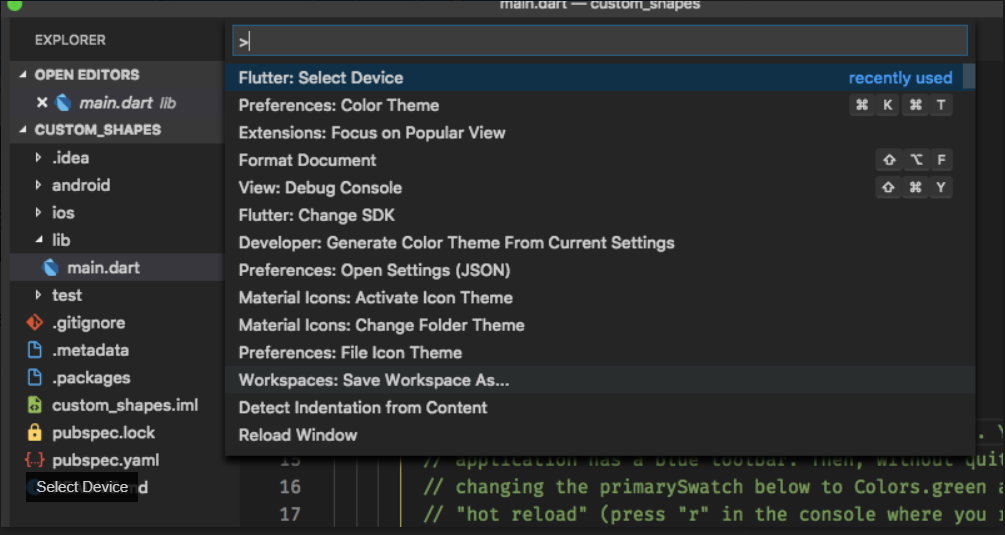This screenshot has height=535, width=1005.
Task: Click the git icon next to .gitignore
Action: point(35,323)
